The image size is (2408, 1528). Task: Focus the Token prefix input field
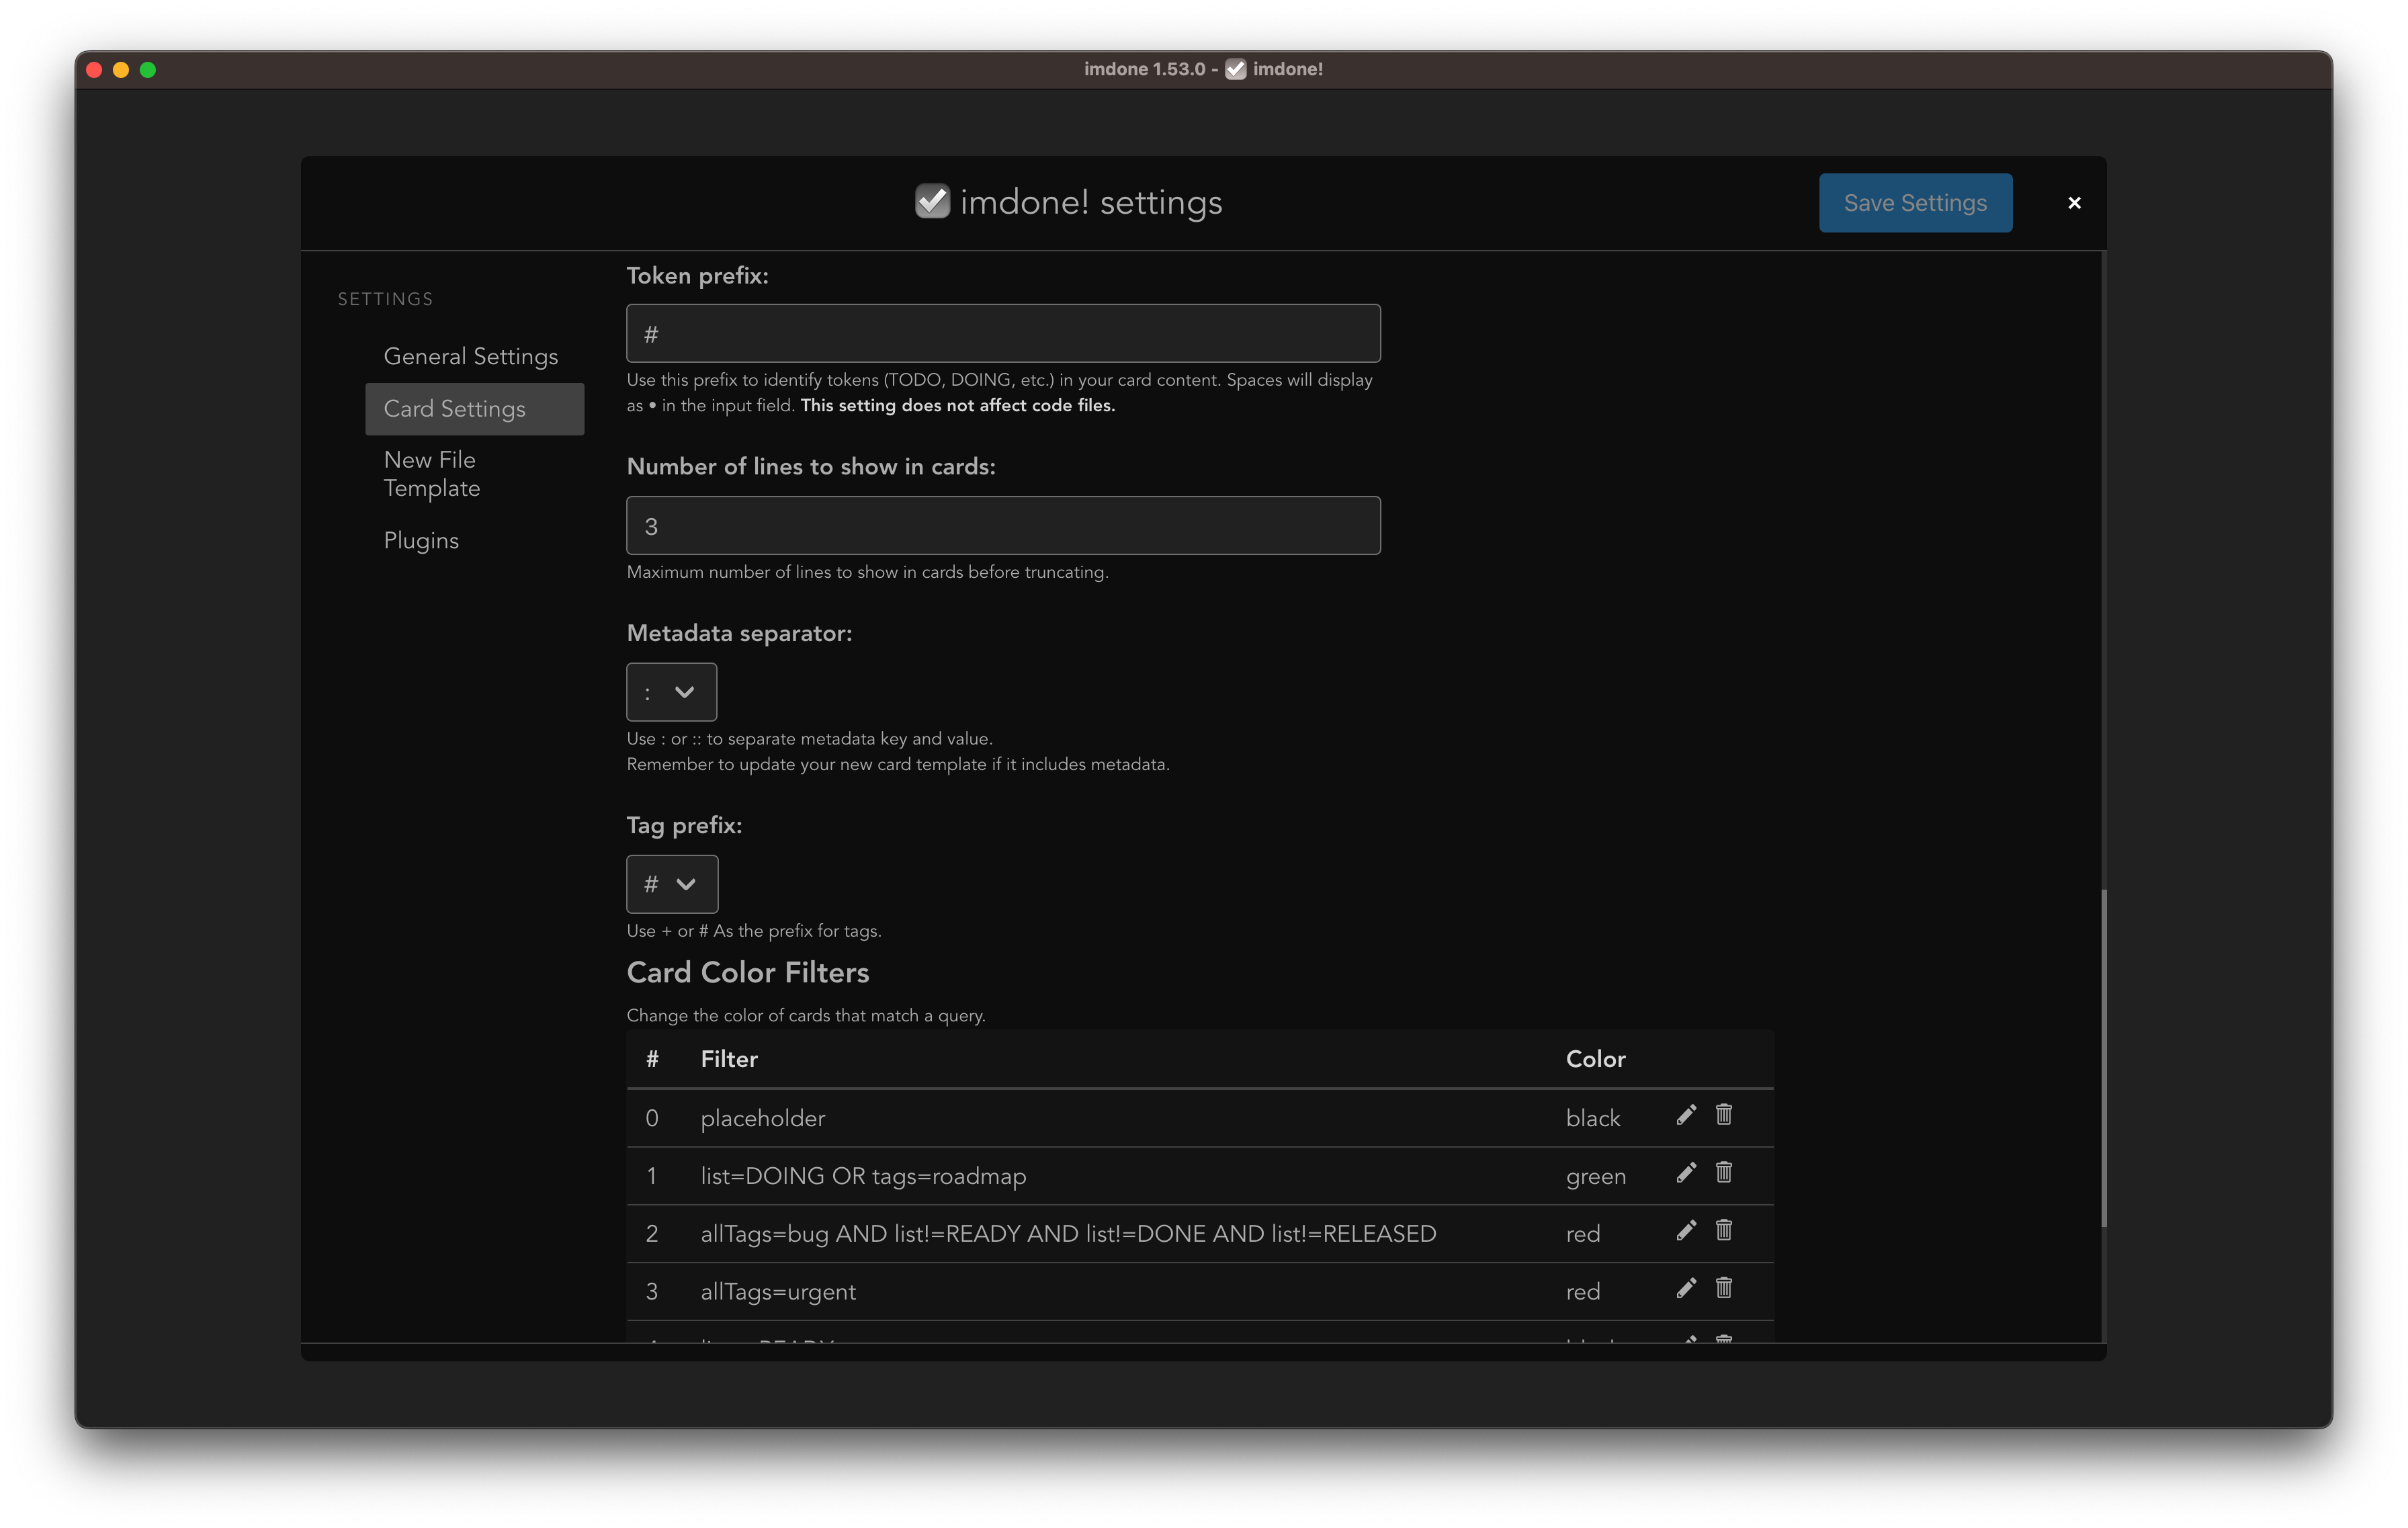coord(1003,334)
